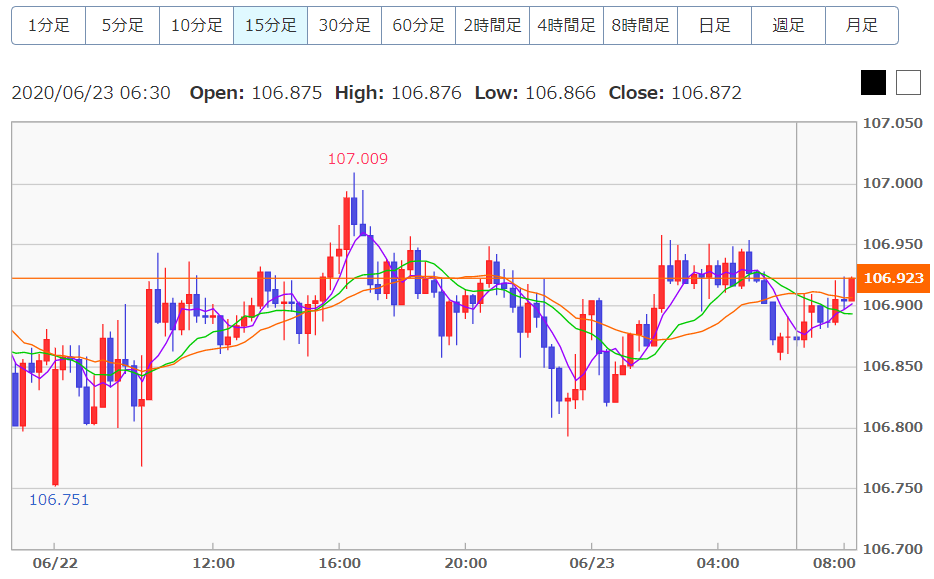Image resolution: width=934 pixels, height=579 pixels.
Task: Switch chart to 30分足
Action: 344,26
